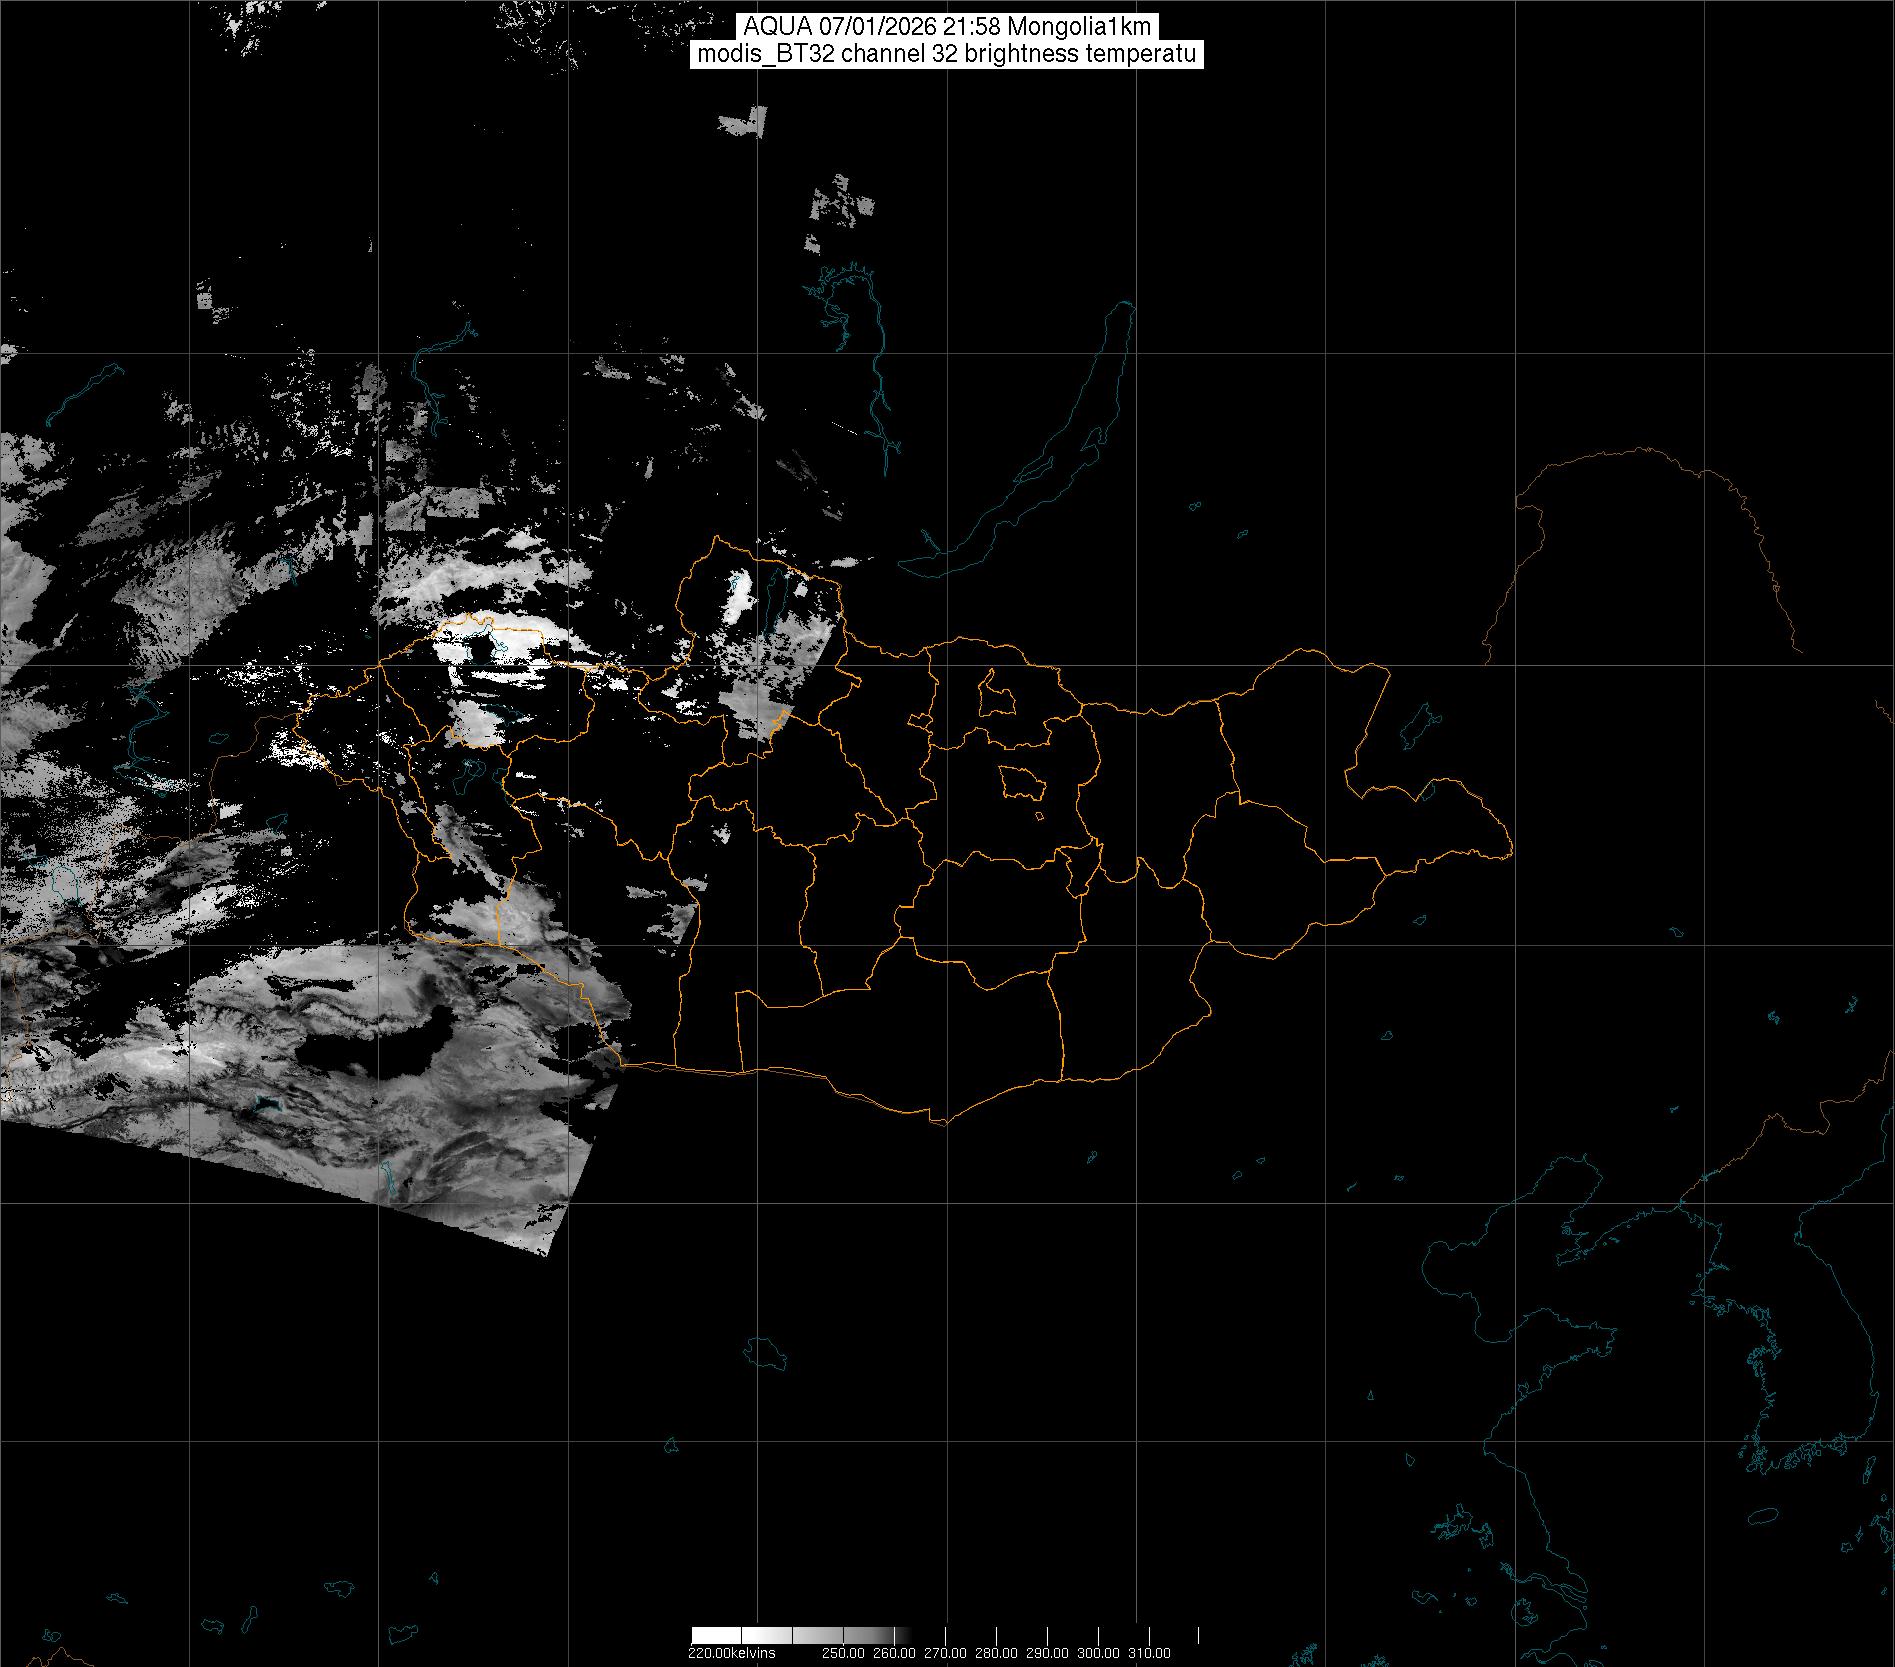
Task: Click the 250.00 tick on the temperature scale
Action: [x=844, y=1653]
